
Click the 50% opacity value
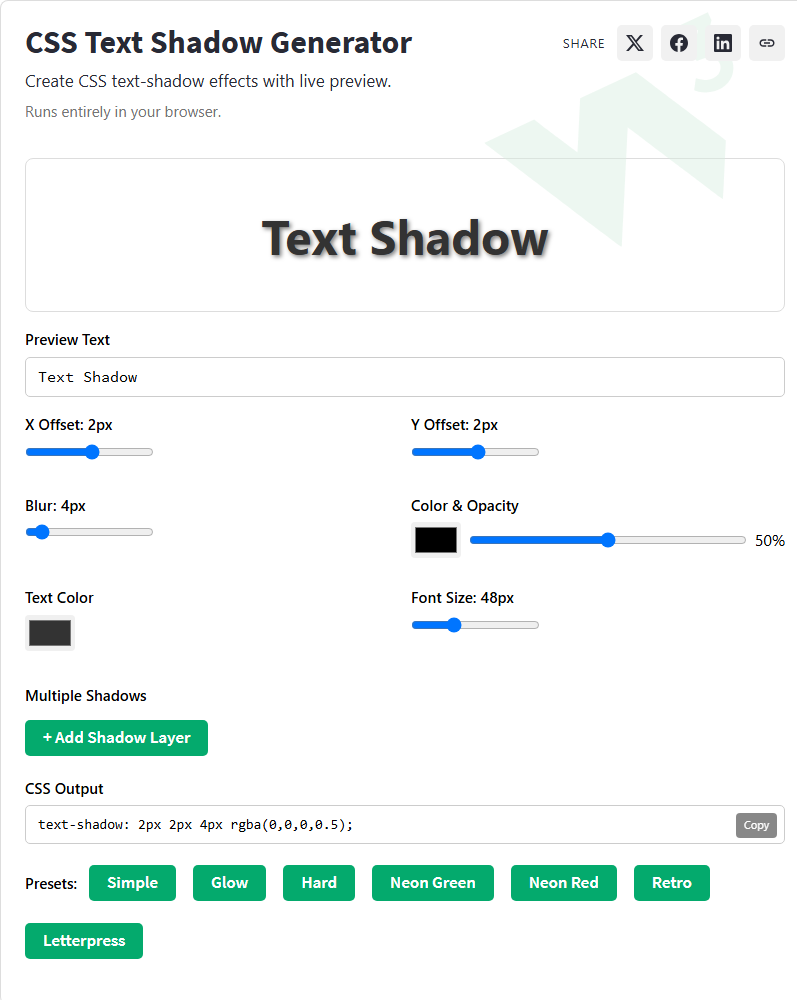tap(770, 541)
